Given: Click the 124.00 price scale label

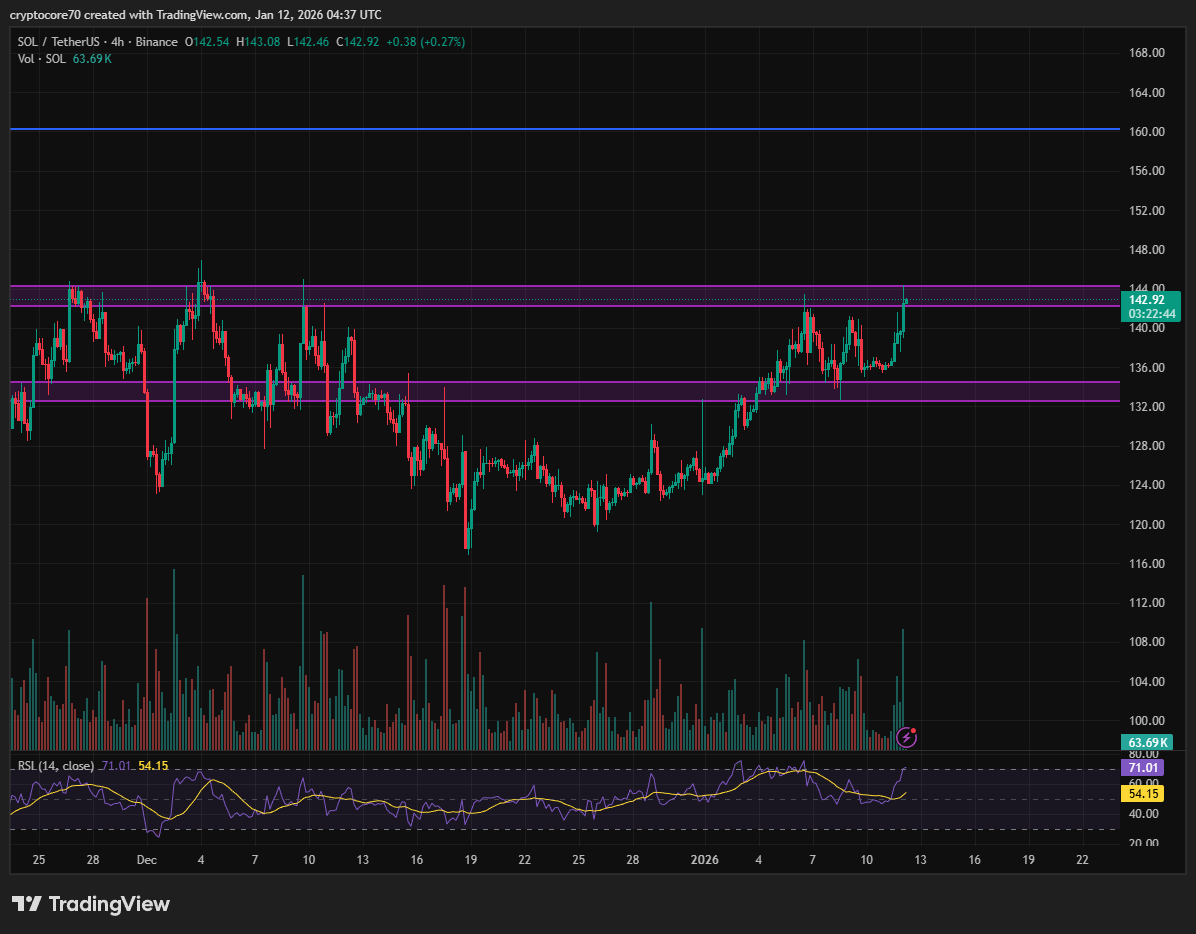Looking at the screenshot, I should [x=1146, y=485].
